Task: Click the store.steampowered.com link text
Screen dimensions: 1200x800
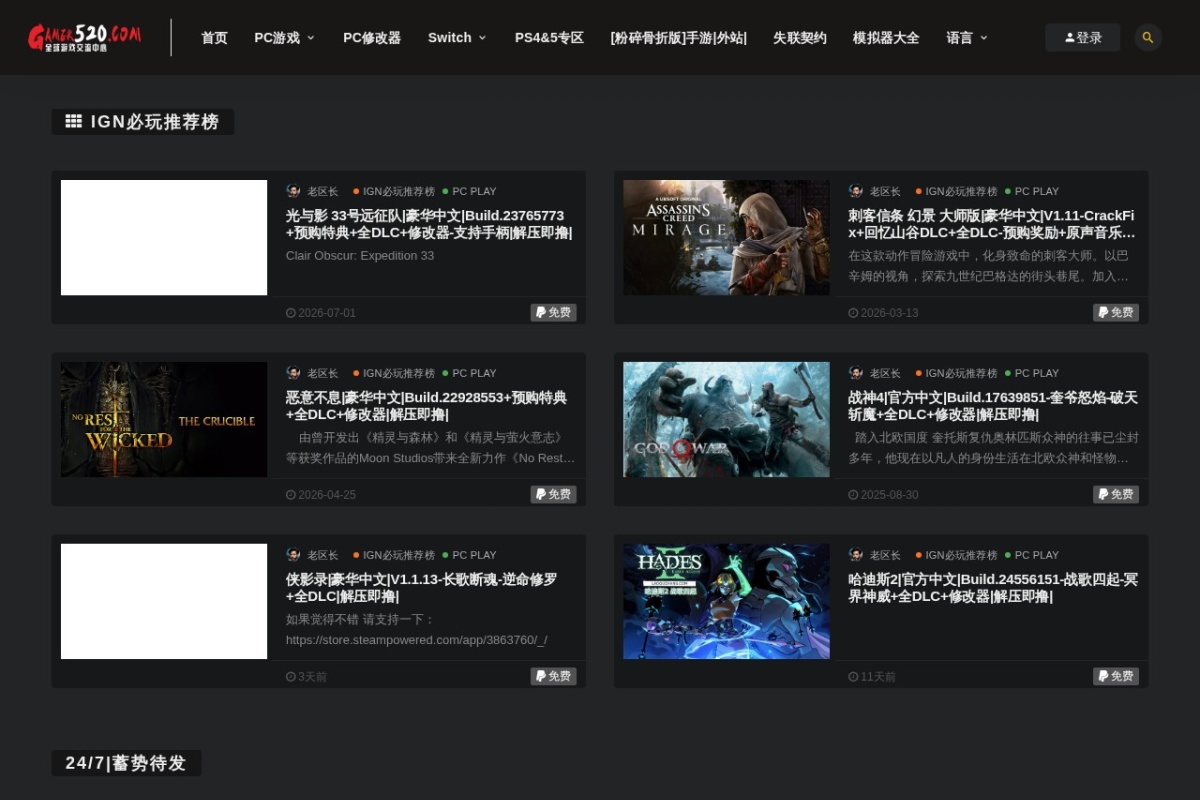Action: click(417, 640)
